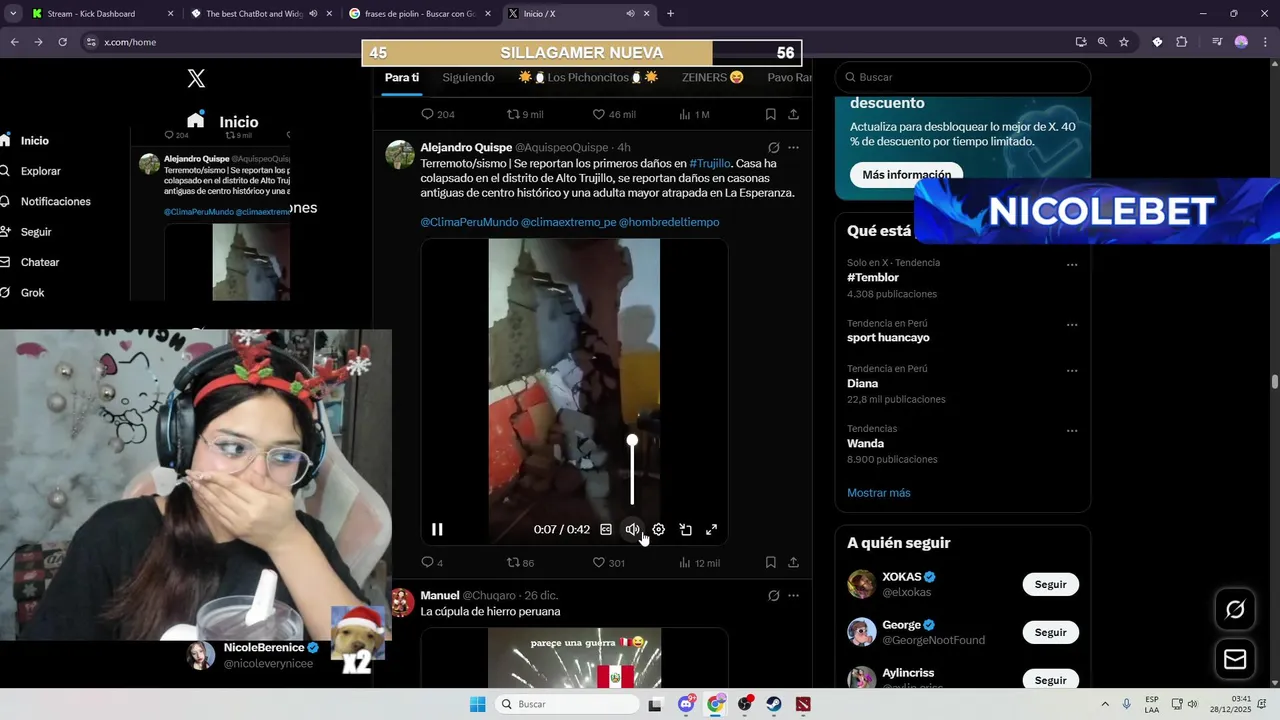View analytics for tweet with 12 mil views
This screenshot has width=1280, height=720.
click(699, 563)
